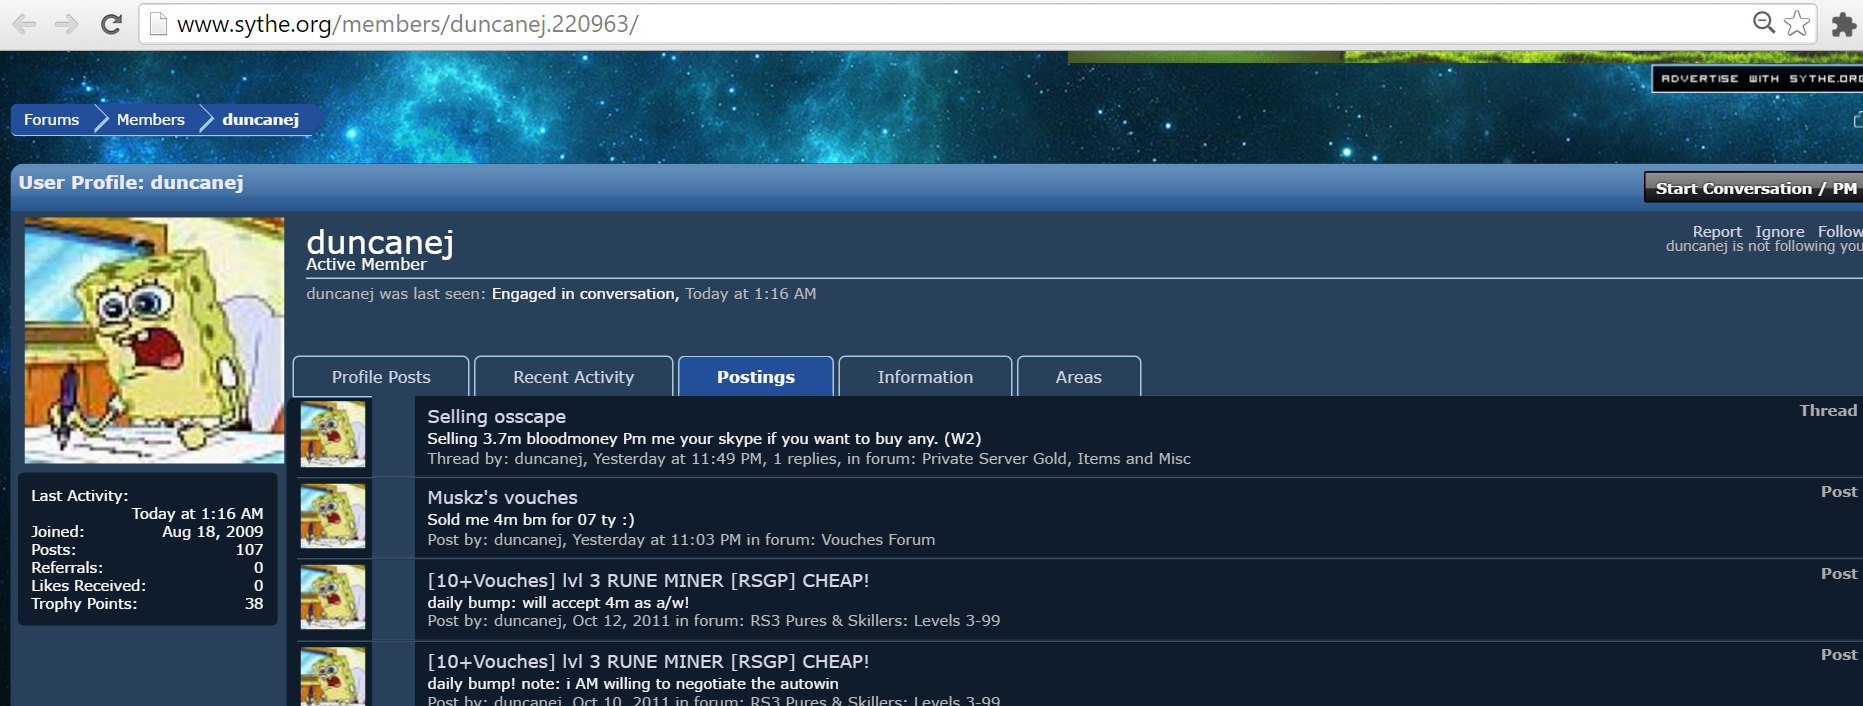The height and width of the screenshot is (706, 1863).
Task: Click the Posts count 107
Action: tap(249, 549)
